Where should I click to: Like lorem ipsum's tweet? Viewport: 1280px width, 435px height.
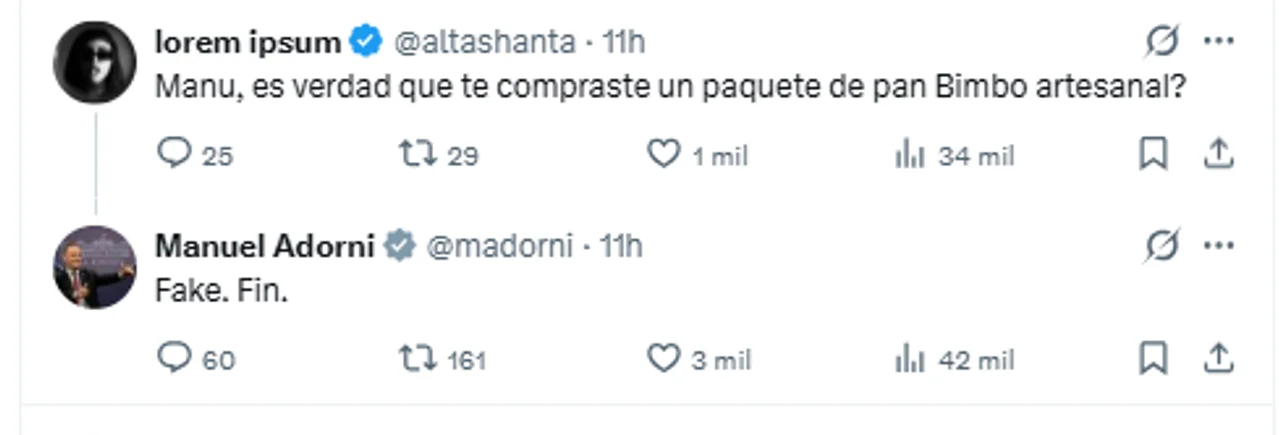click(x=663, y=154)
